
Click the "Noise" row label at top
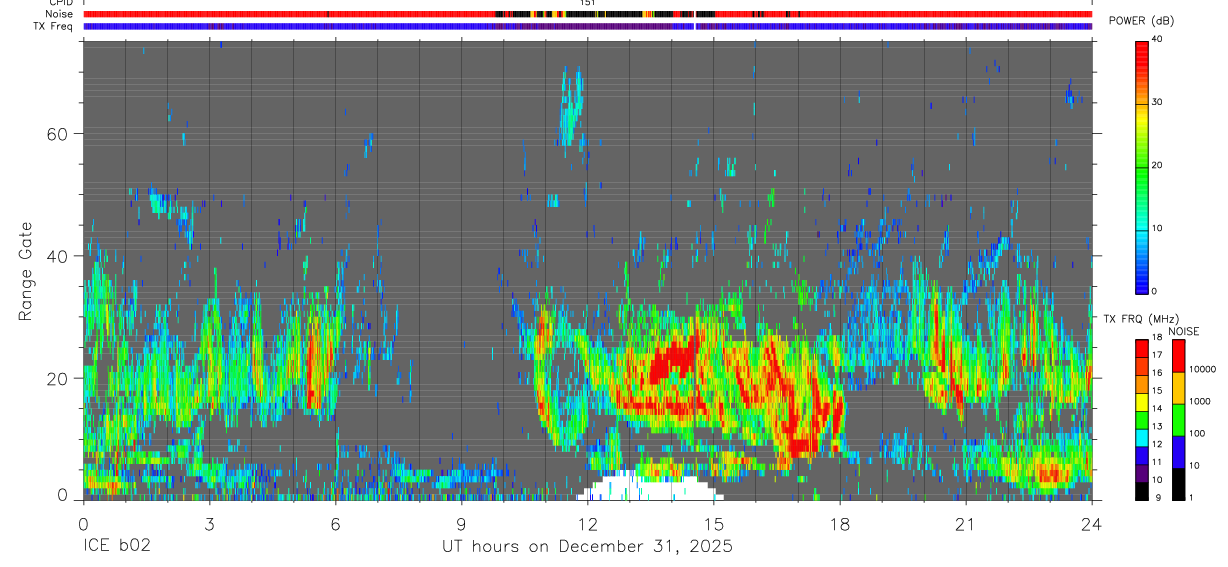(59, 14)
